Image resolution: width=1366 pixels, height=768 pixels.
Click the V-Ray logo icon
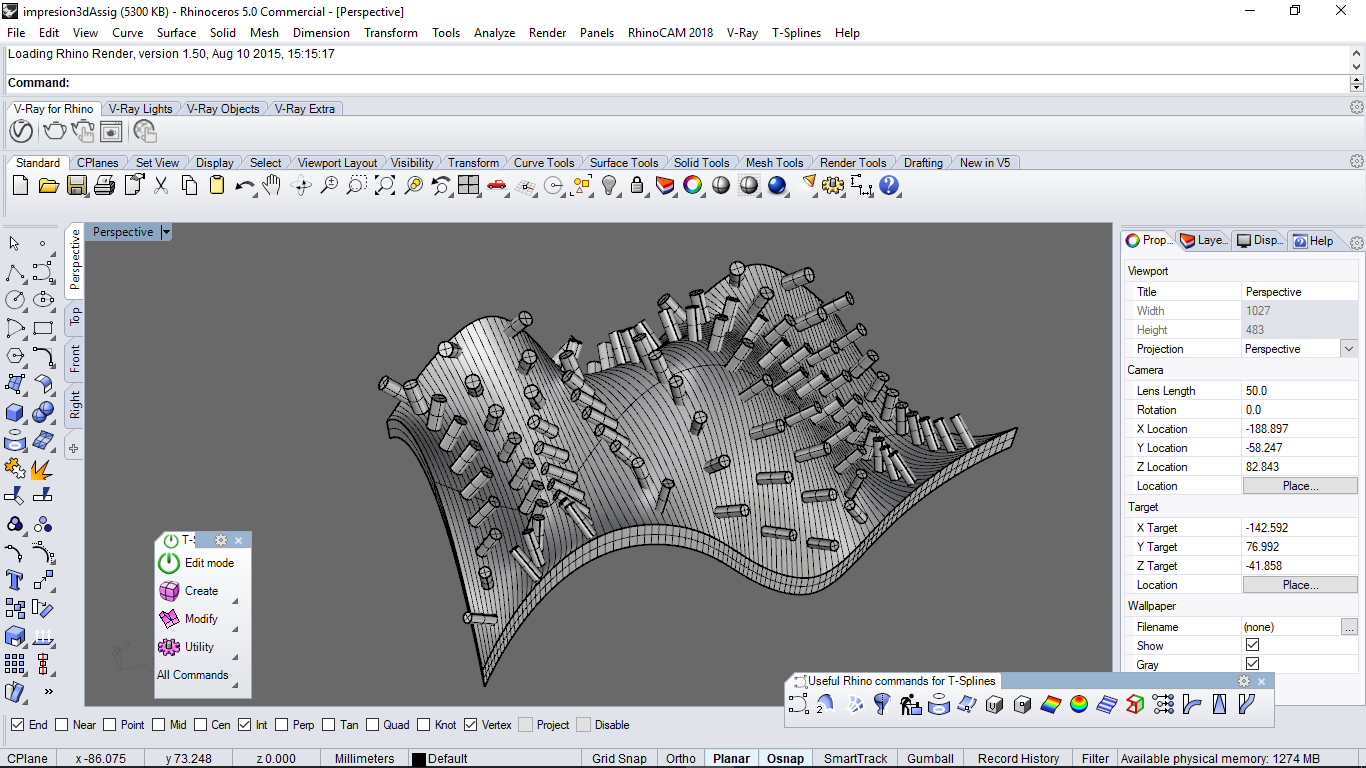[21, 131]
